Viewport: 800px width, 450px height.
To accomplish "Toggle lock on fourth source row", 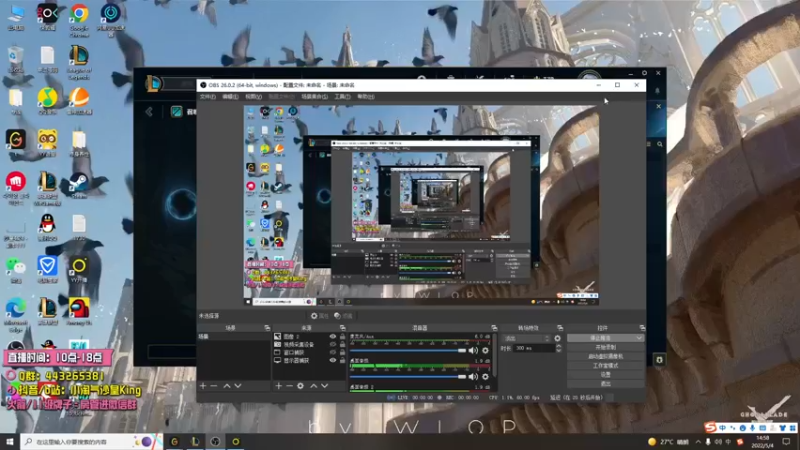I will (342, 360).
